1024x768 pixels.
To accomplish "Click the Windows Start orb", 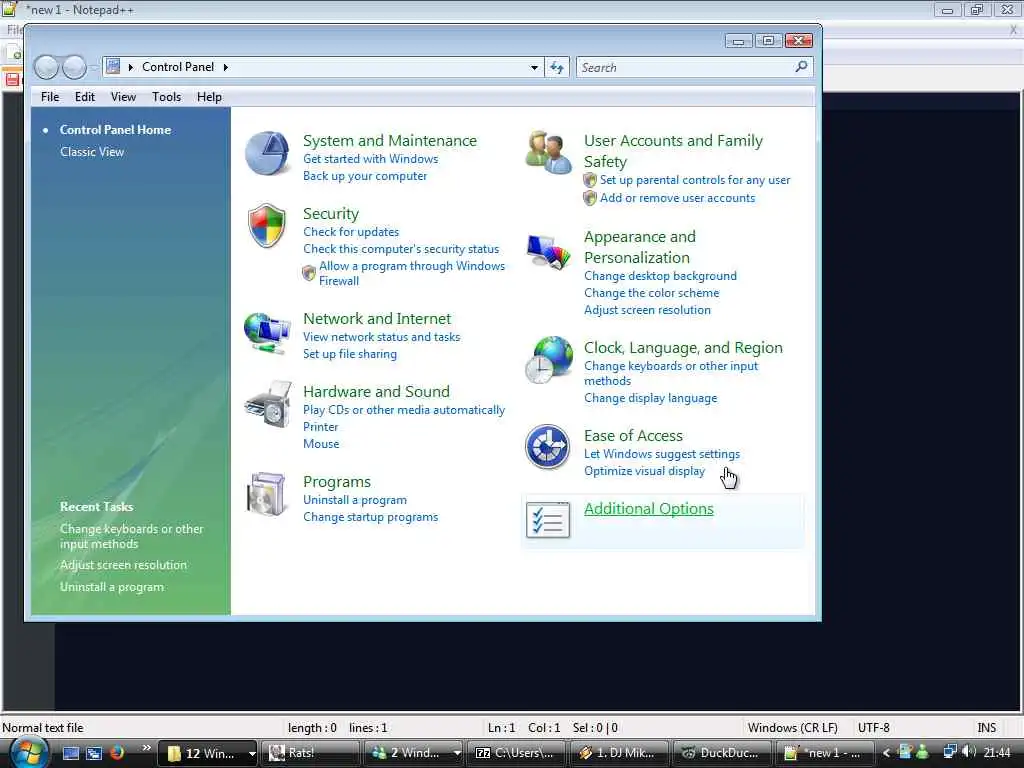I will pyautogui.click(x=29, y=753).
